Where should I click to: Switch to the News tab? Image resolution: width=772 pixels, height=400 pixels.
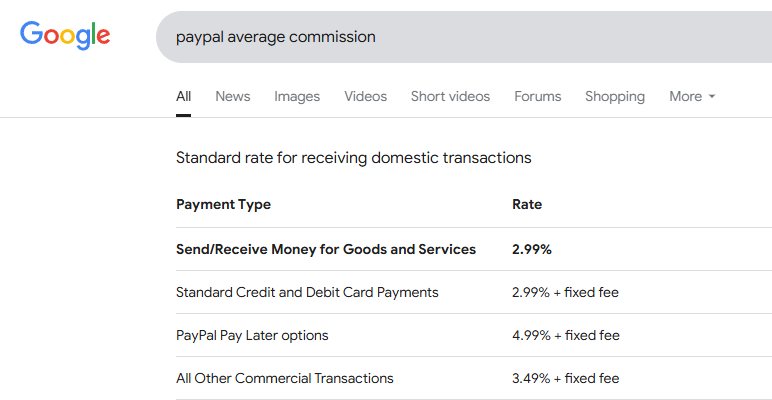pos(233,97)
